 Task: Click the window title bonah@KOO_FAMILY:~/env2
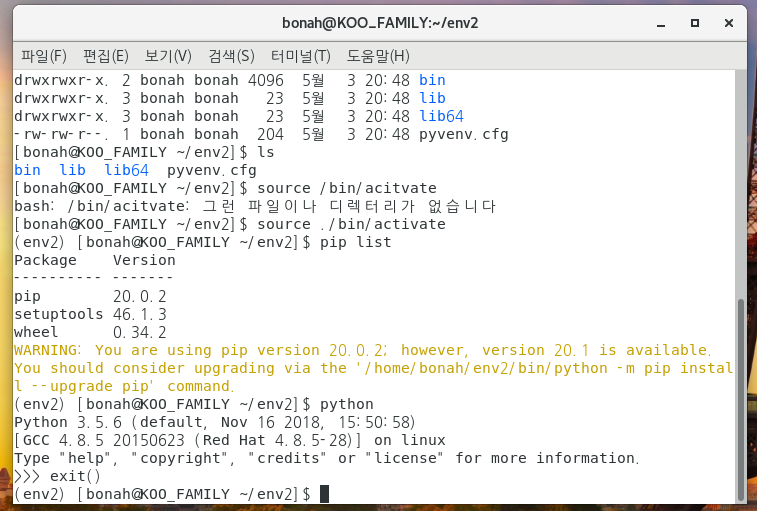click(380, 23)
